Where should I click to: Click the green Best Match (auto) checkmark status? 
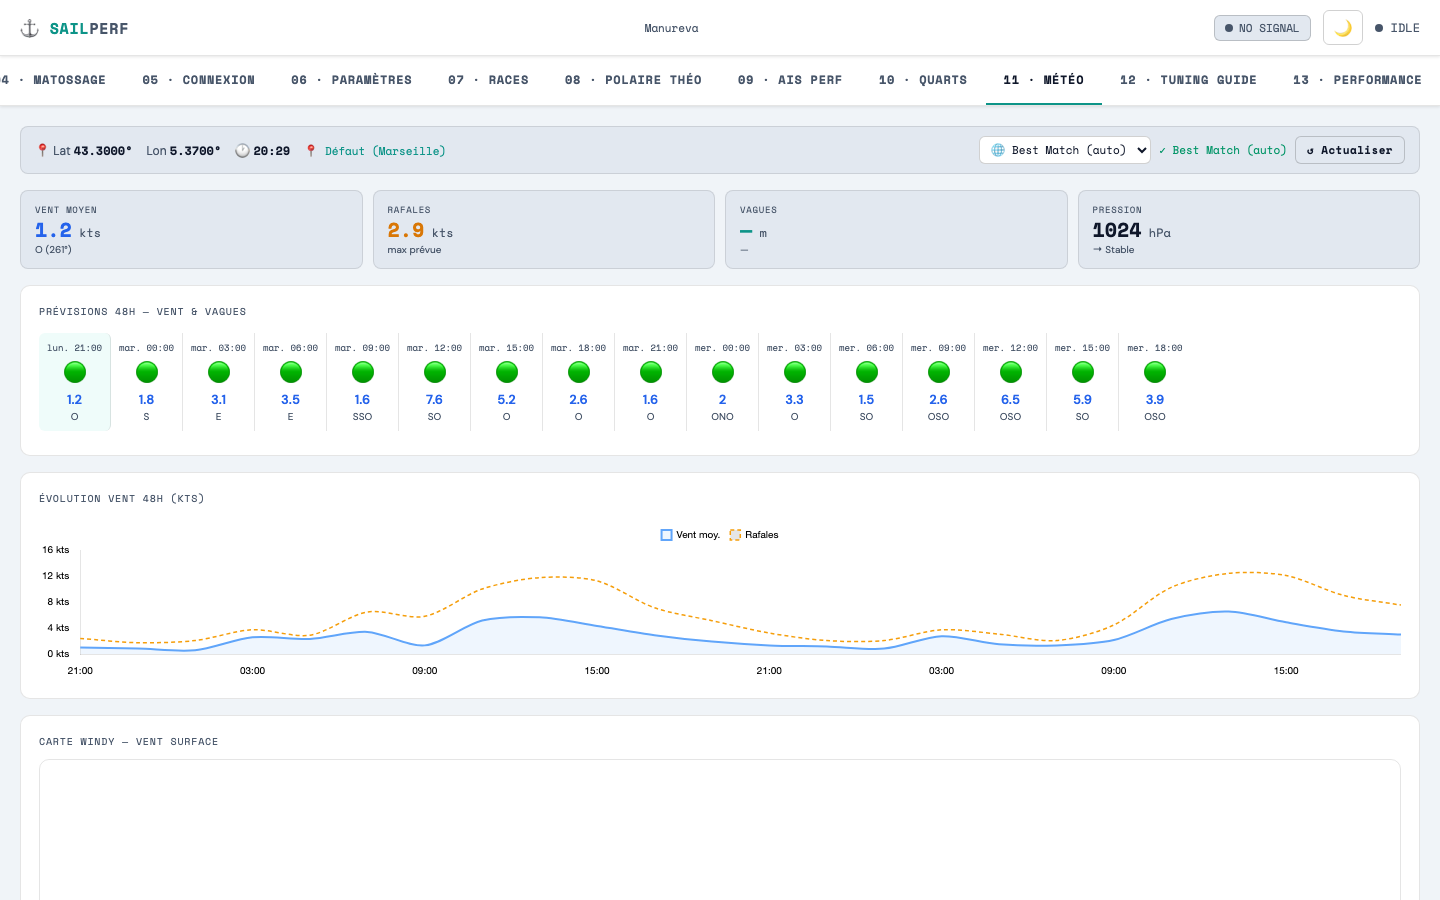tap(1222, 150)
